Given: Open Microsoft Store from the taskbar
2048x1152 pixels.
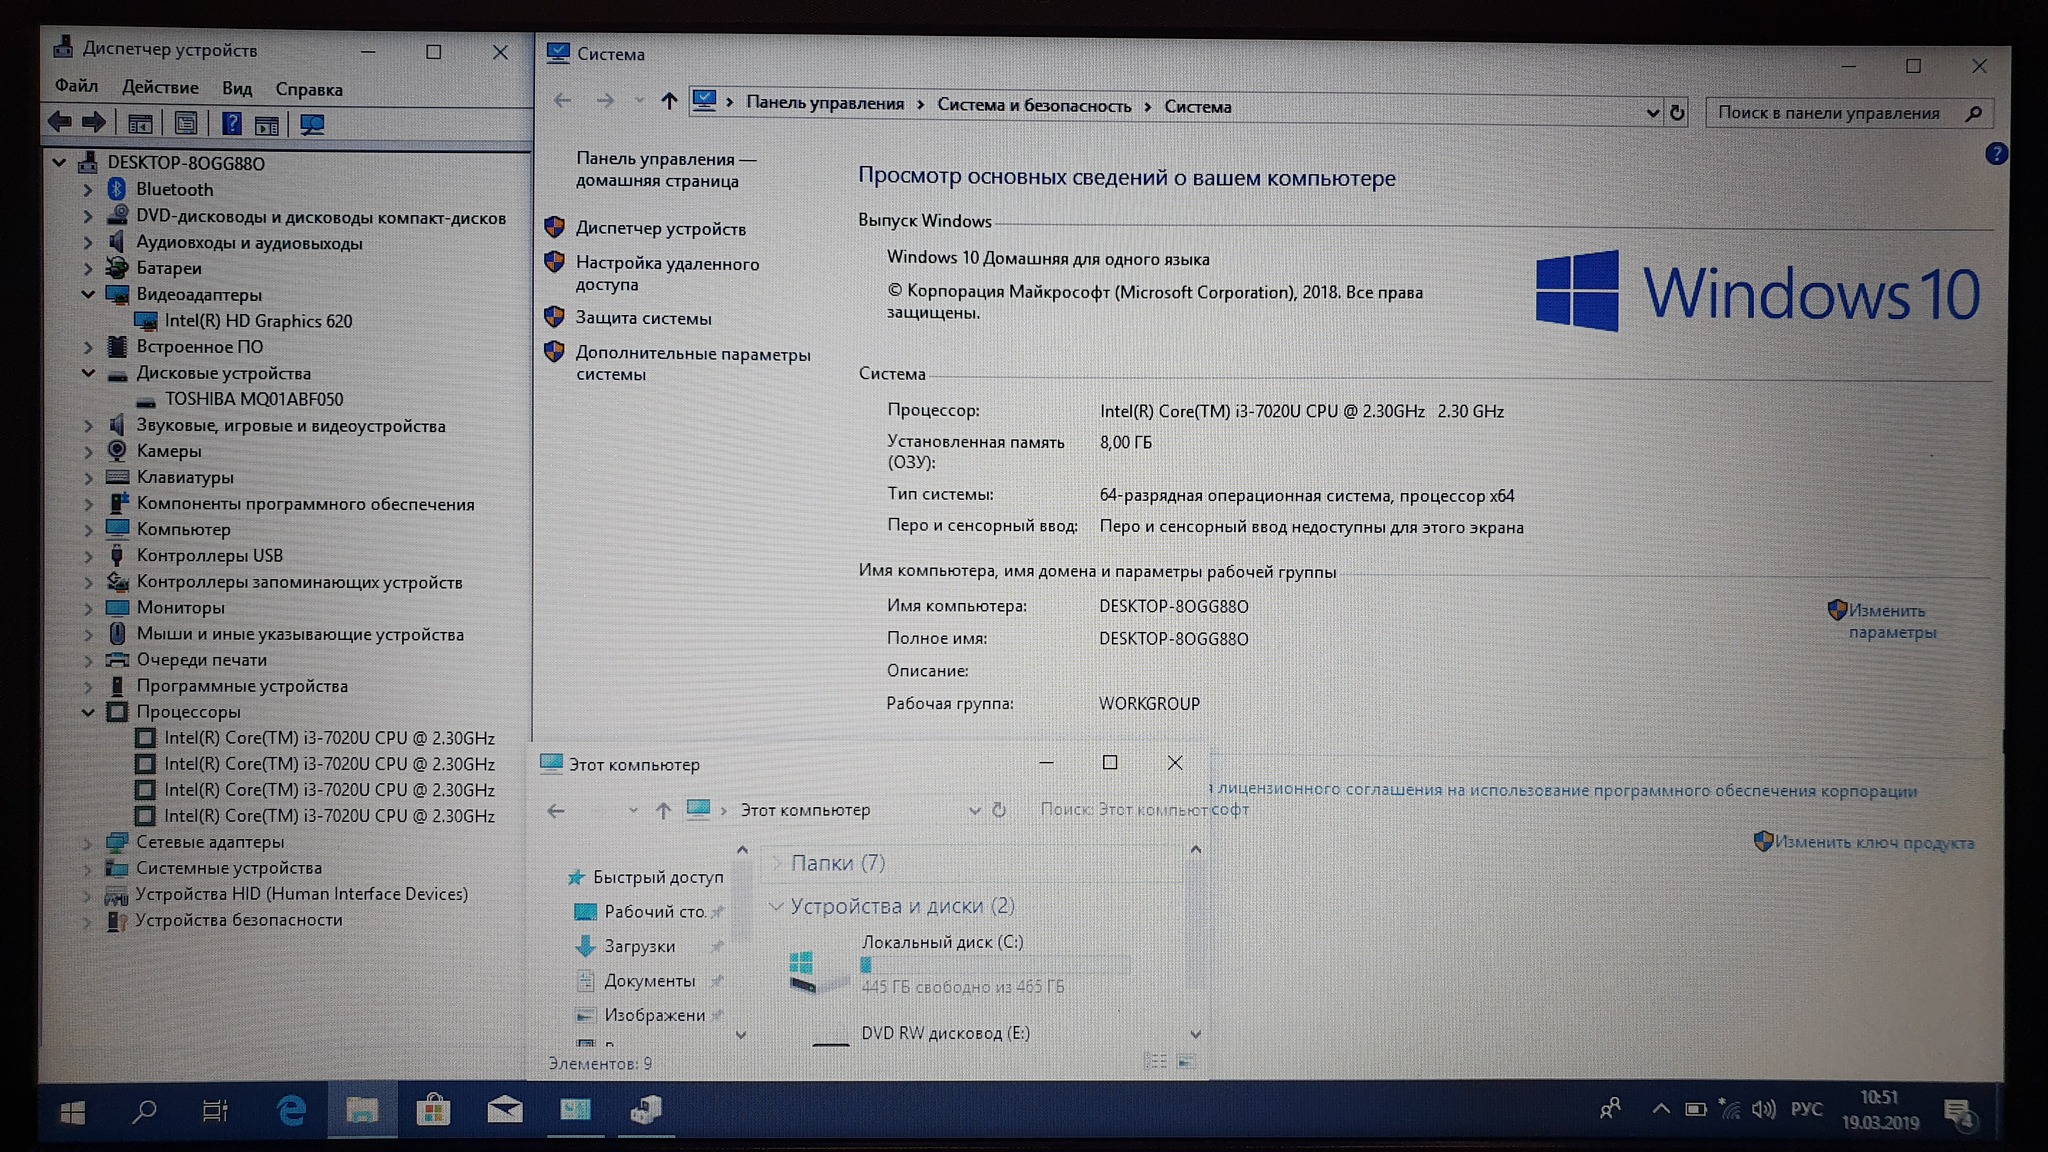Looking at the screenshot, I should coord(433,1110).
